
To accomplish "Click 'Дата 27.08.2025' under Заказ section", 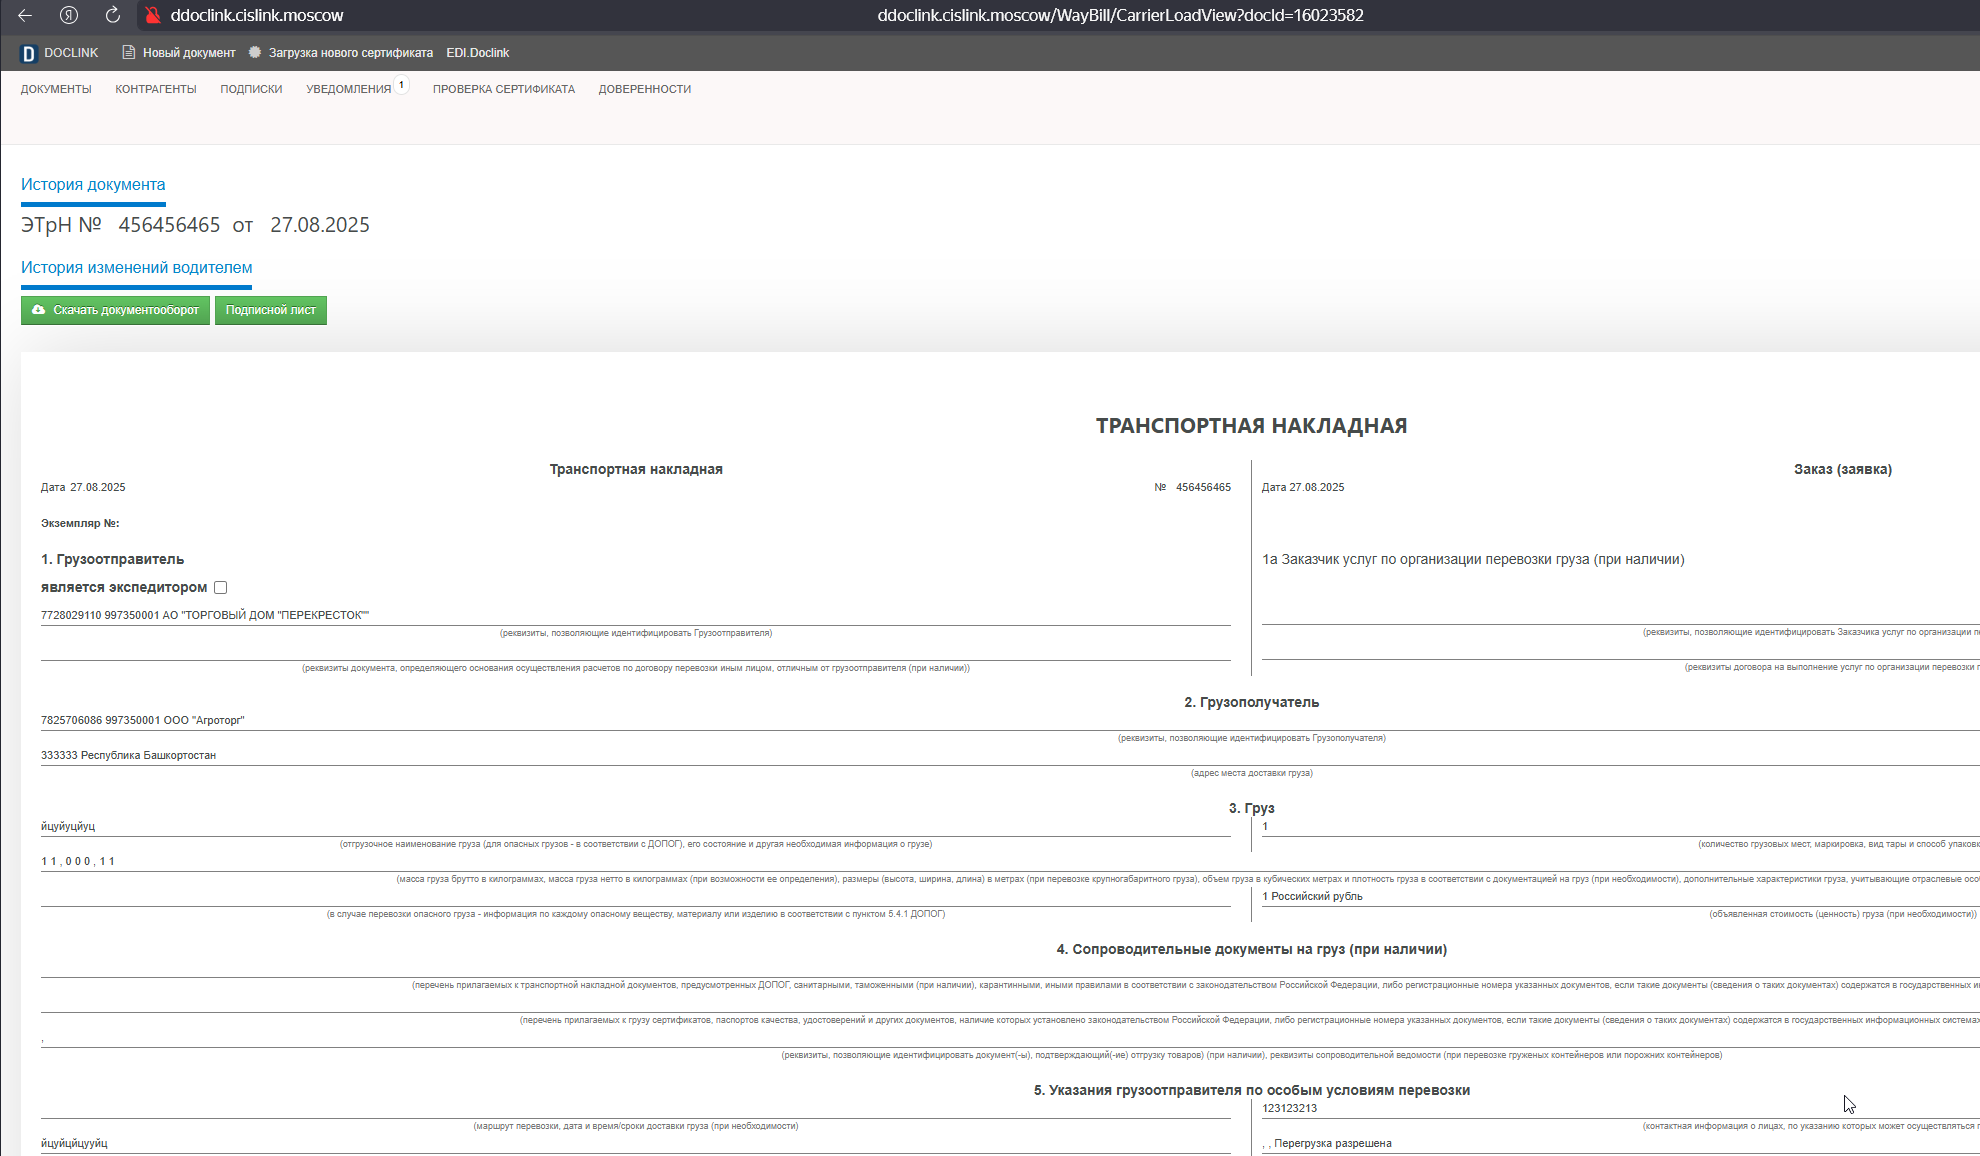I will tap(1303, 487).
